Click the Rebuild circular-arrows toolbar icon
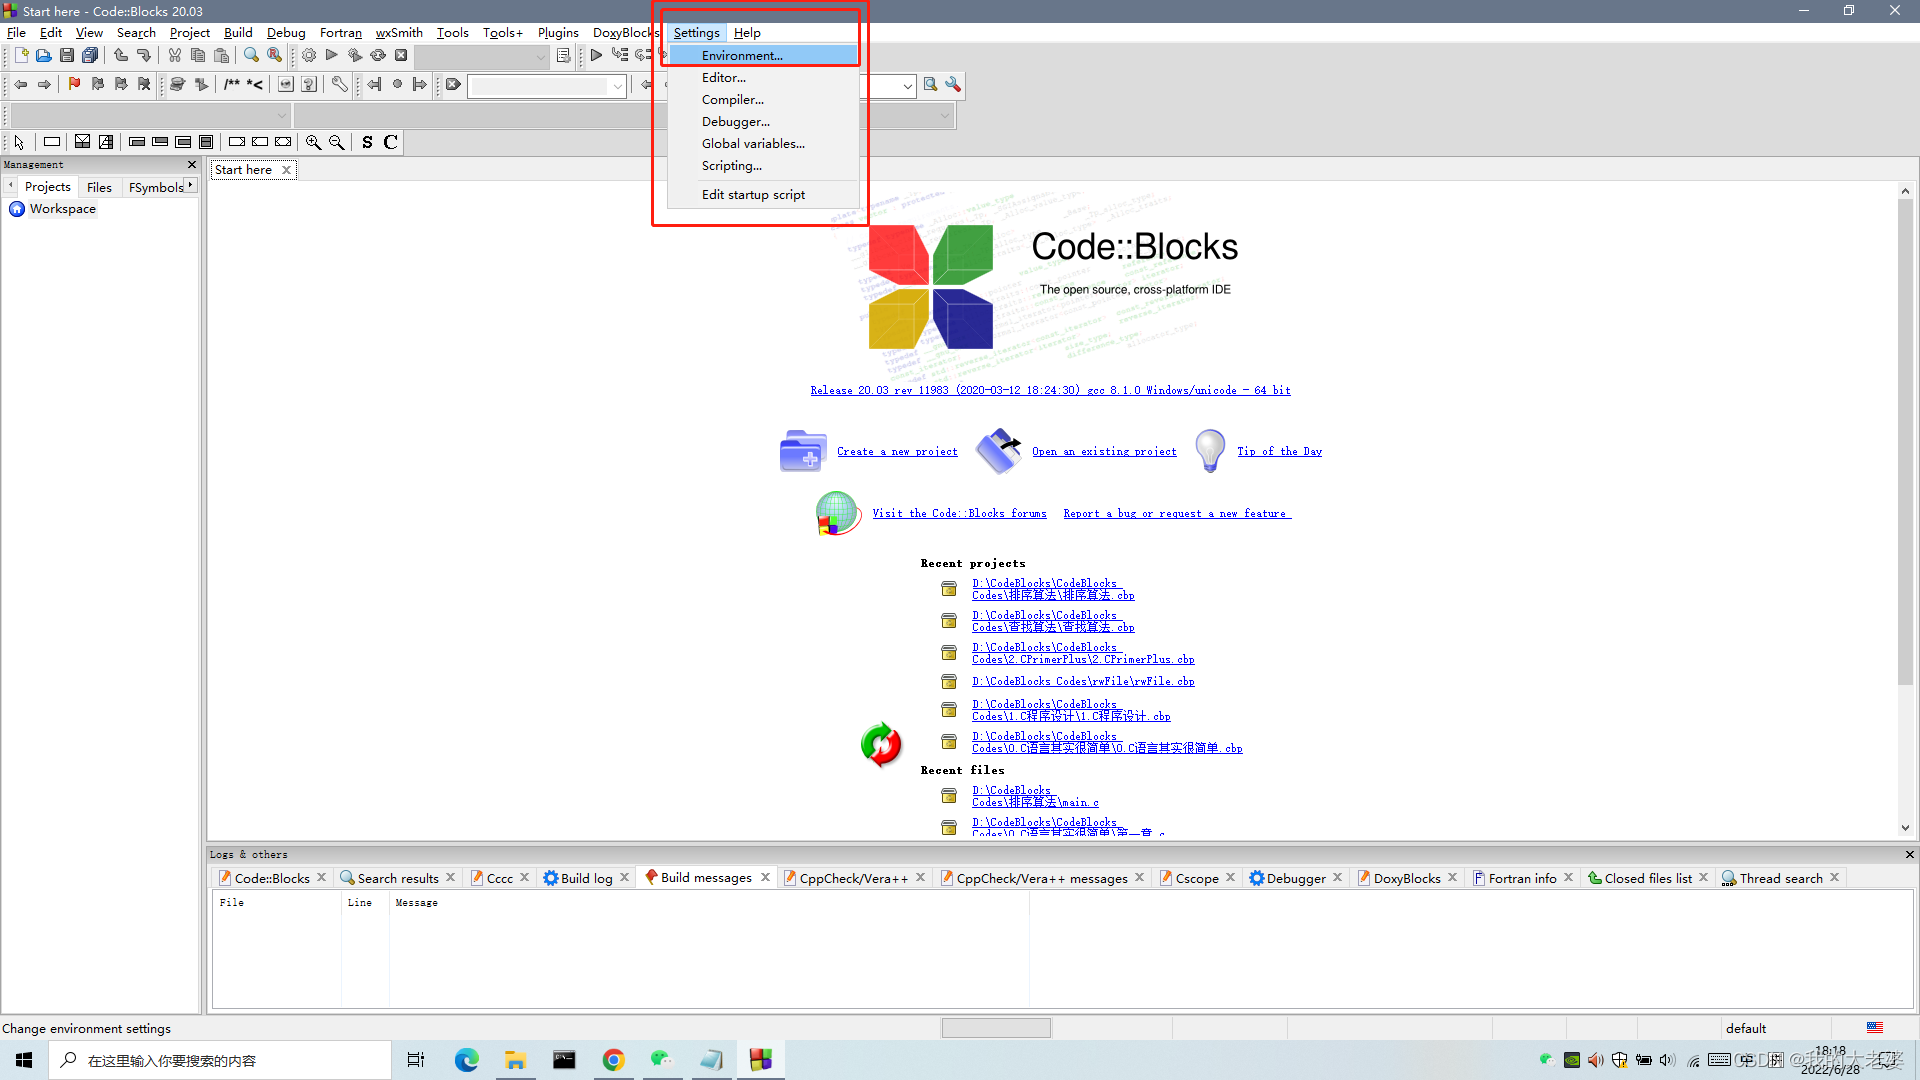 (x=378, y=55)
